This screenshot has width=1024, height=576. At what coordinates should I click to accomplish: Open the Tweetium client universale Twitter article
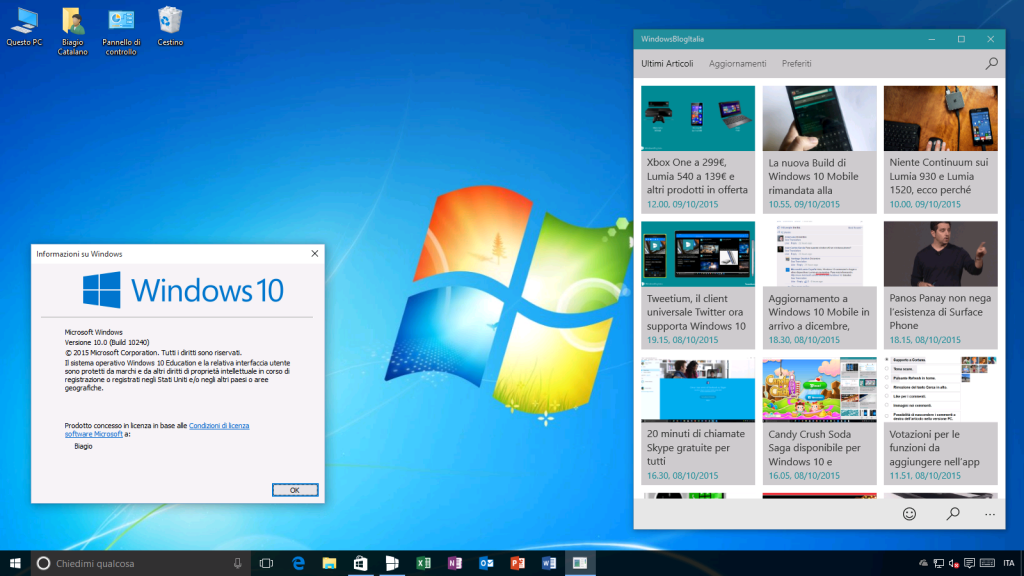697,285
